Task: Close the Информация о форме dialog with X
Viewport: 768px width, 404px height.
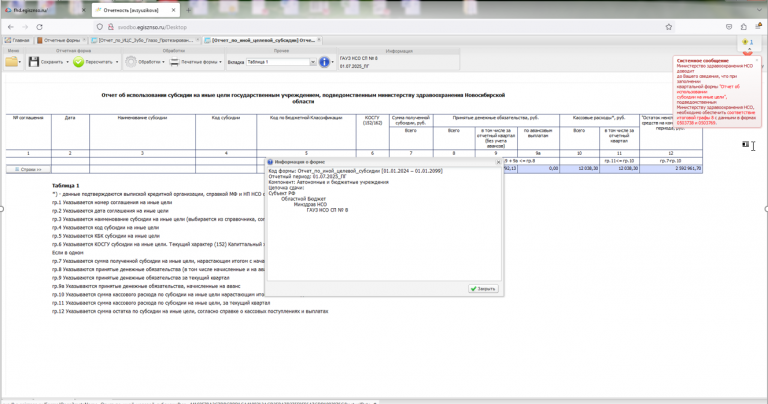Action: 499,162
